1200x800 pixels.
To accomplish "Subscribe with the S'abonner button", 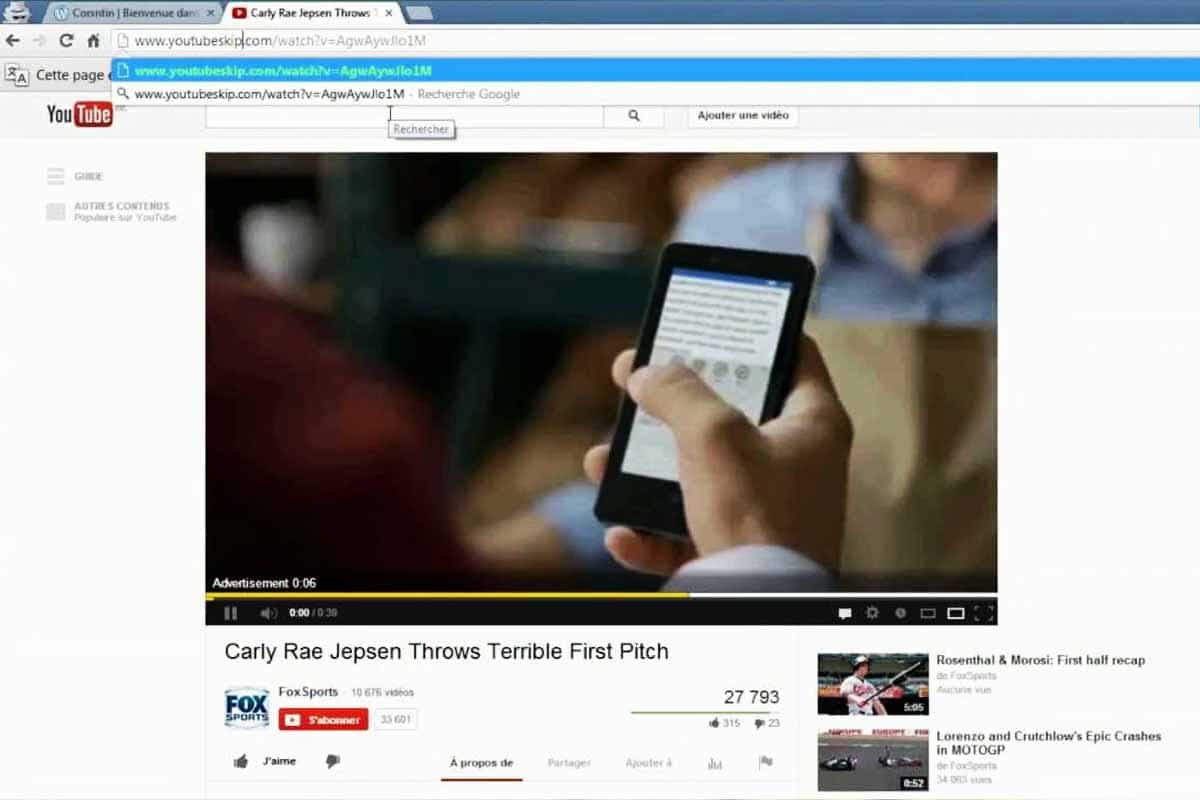I will pyautogui.click(x=324, y=720).
